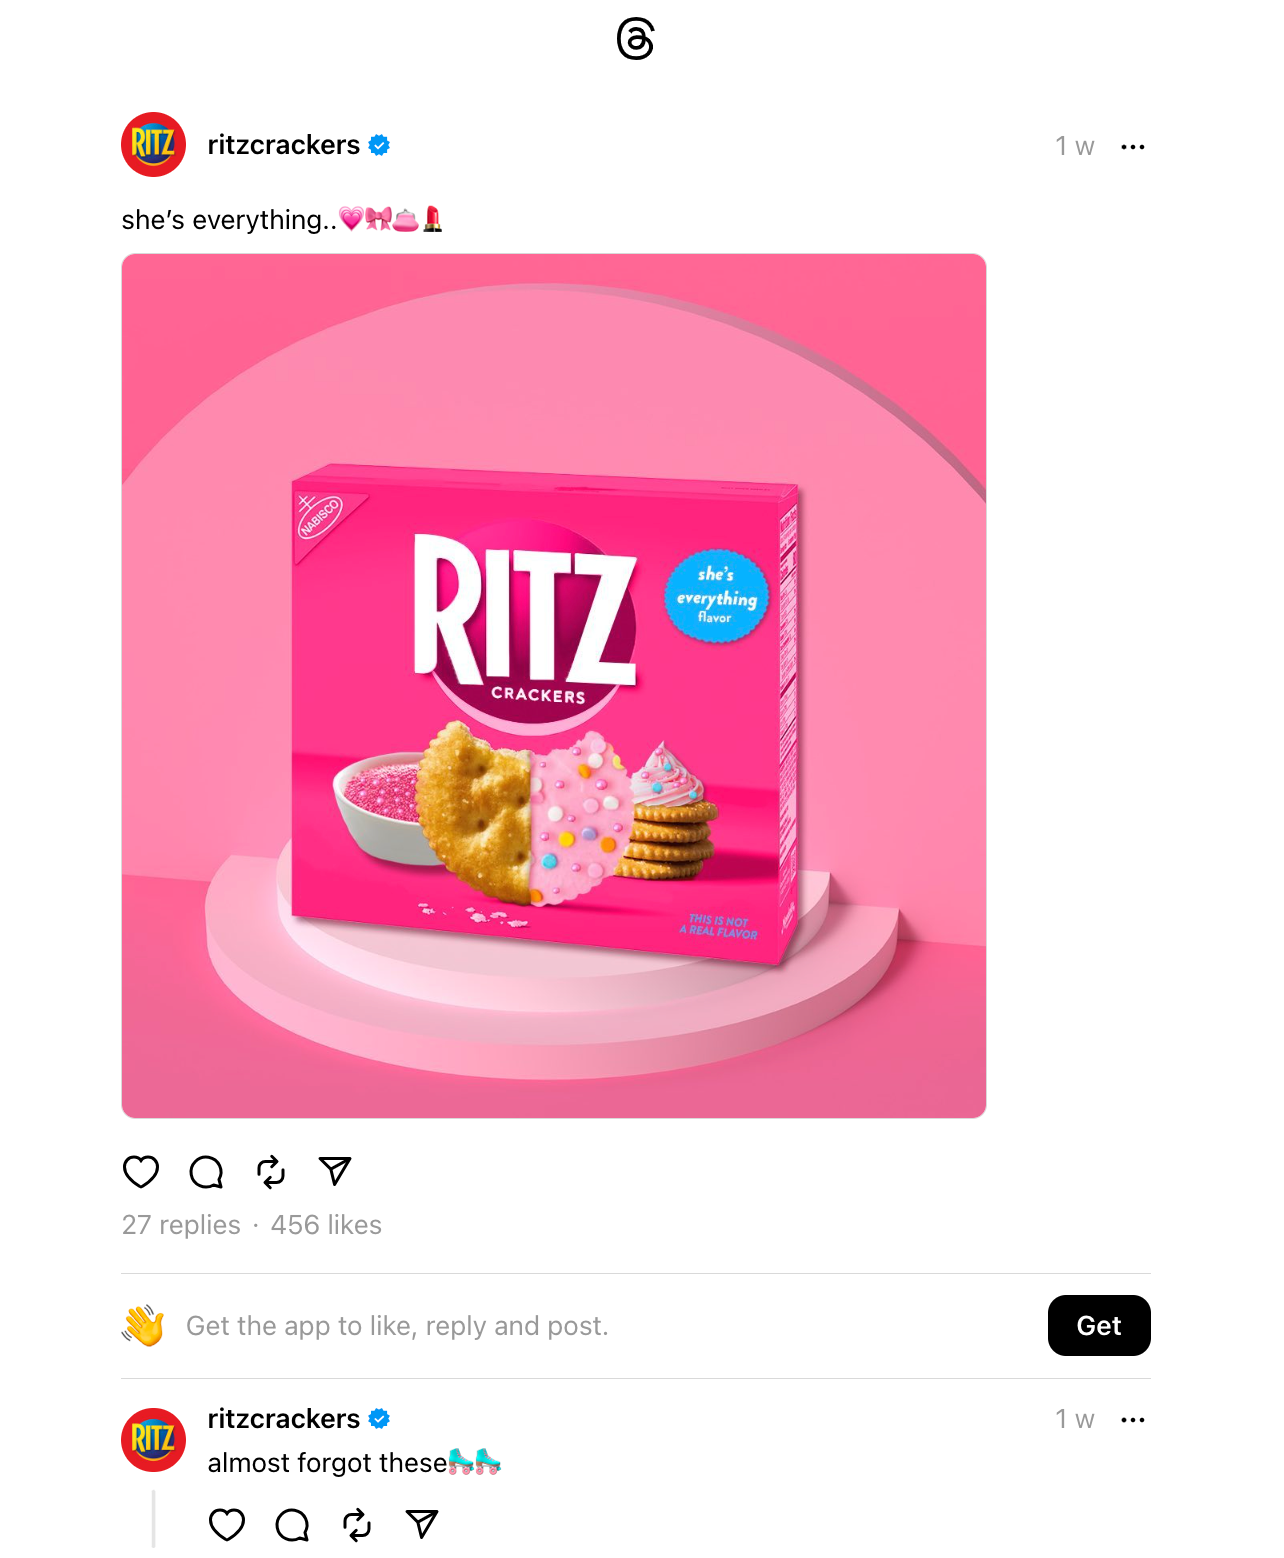This screenshot has height=1558, width=1284.
Task: Open more options for the main post
Action: pos(1133,147)
